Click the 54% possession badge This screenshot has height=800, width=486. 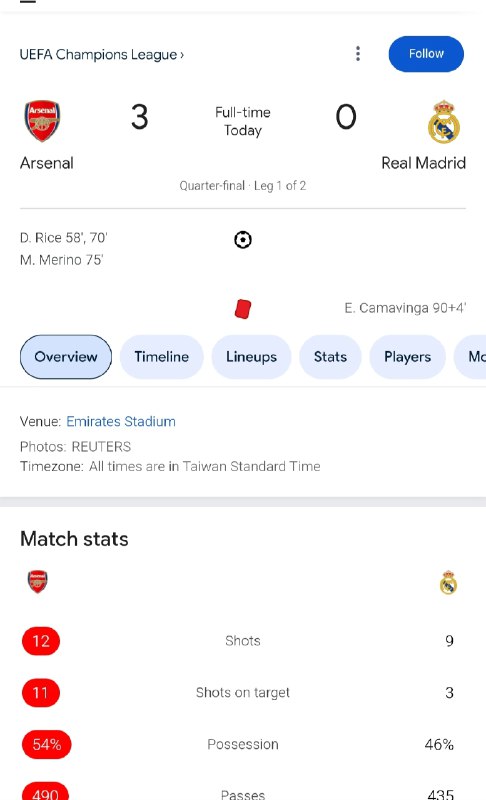coord(46,744)
